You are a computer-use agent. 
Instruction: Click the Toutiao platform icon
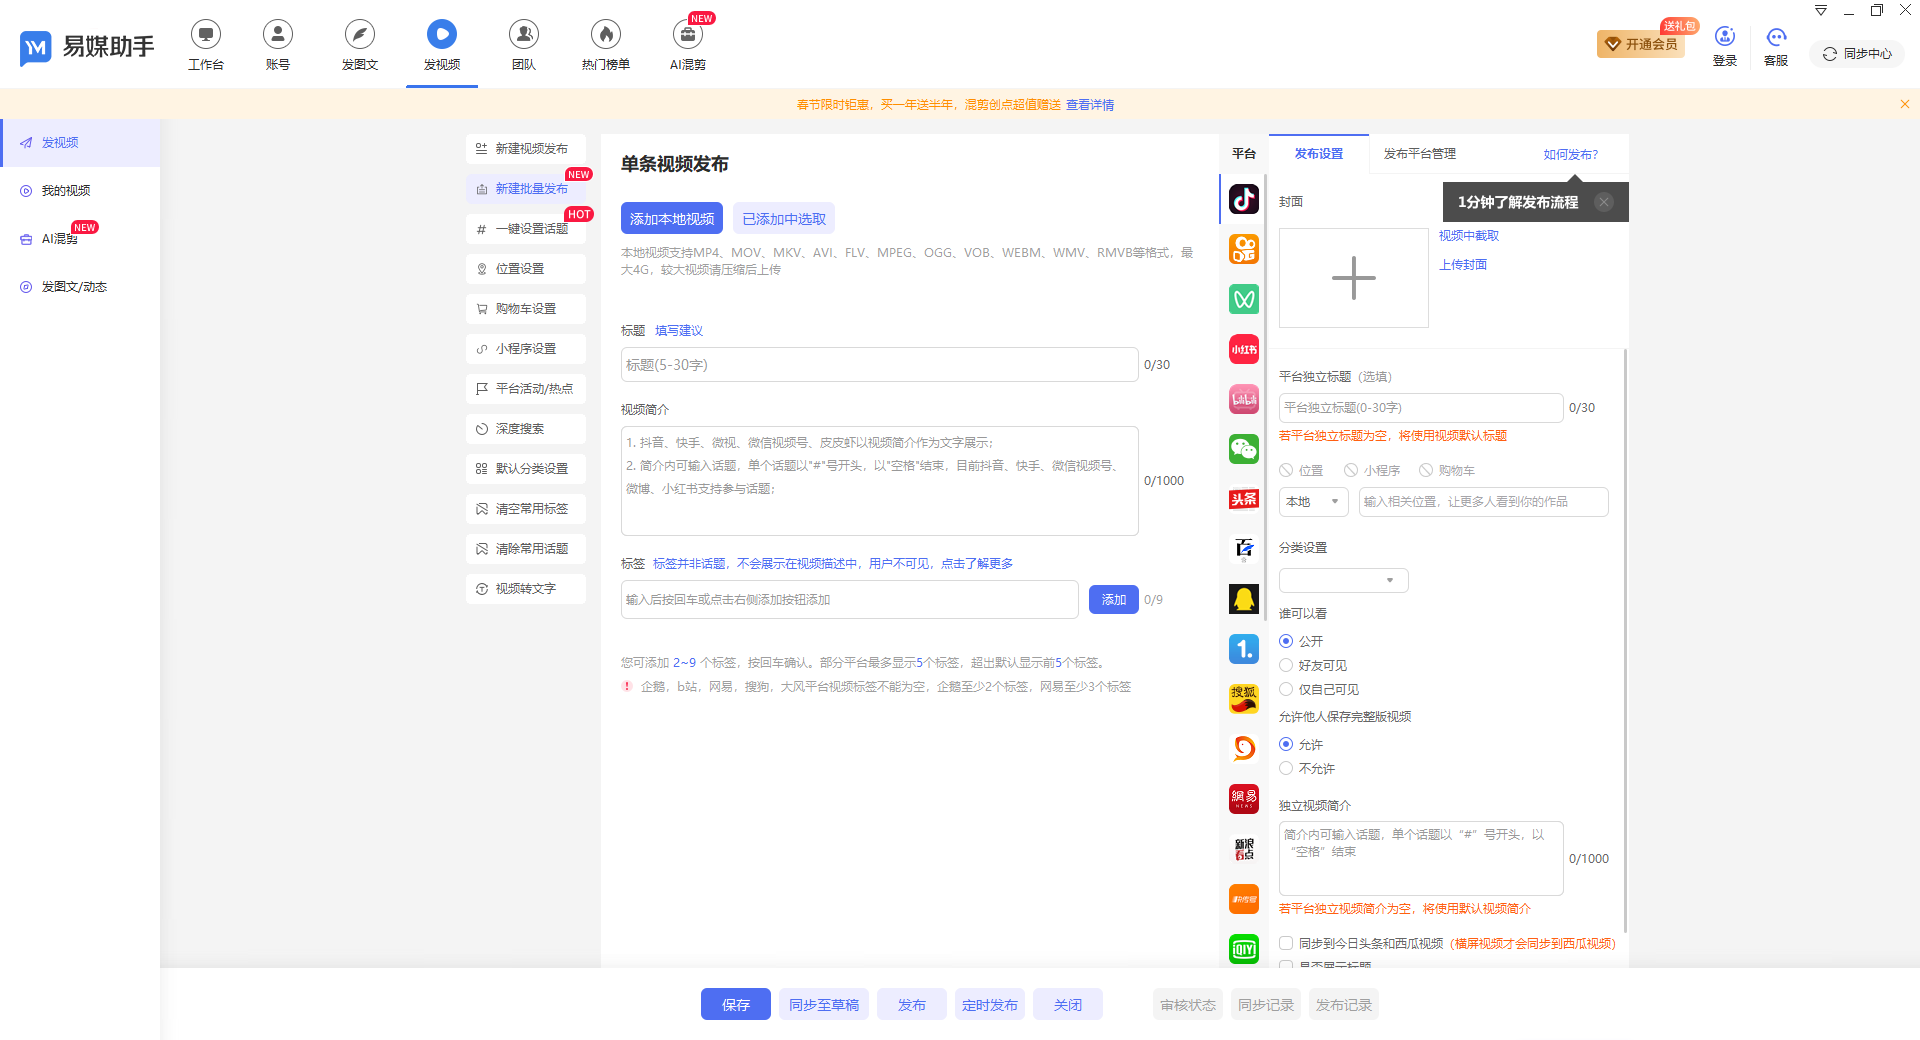point(1243,498)
